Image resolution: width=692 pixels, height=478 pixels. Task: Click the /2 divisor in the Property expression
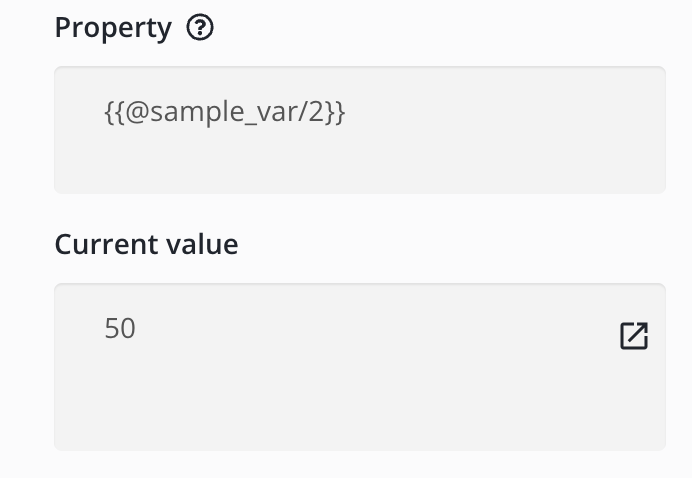tap(317, 113)
